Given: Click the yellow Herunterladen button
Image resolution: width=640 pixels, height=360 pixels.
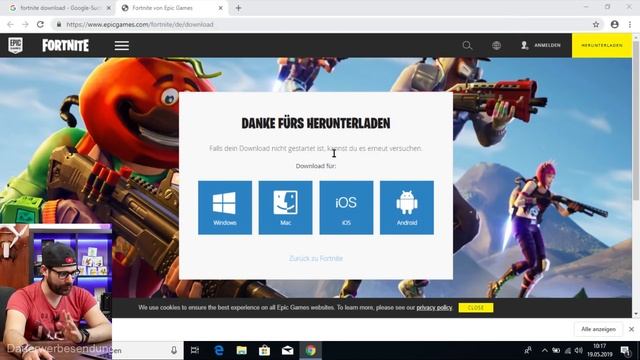Looking at the screenshot, I should pos(602,45).
